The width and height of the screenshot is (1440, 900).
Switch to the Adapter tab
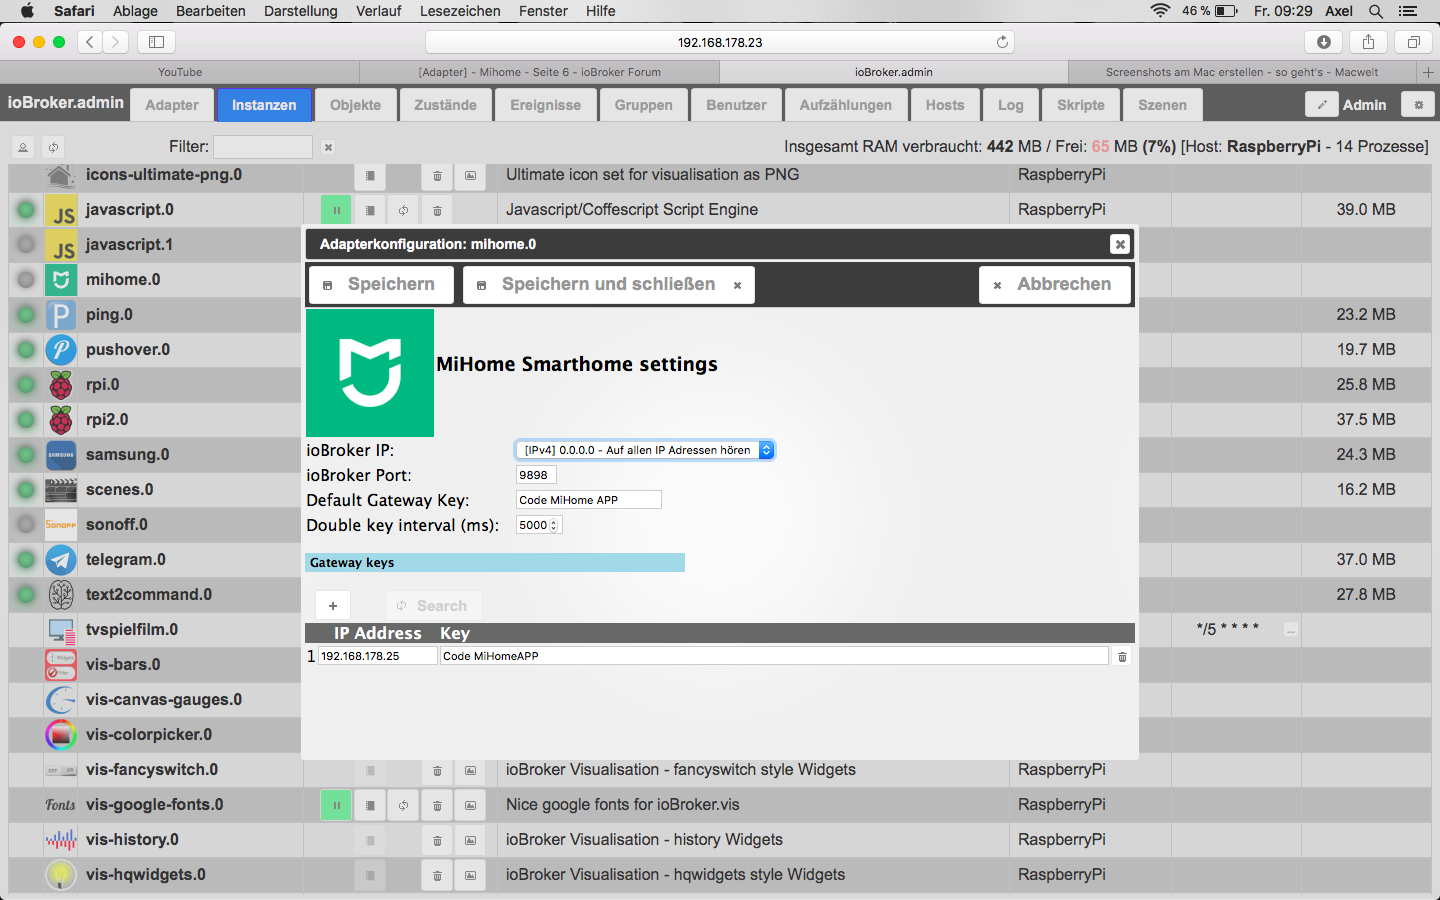tap(172, 105)
